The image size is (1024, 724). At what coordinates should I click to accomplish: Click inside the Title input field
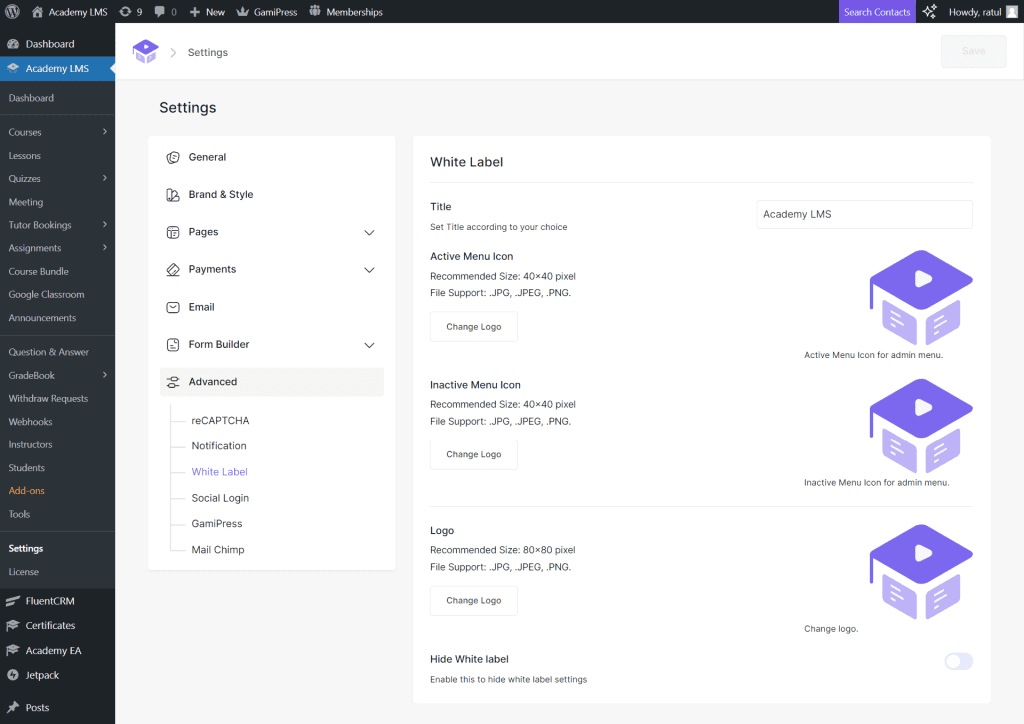click(863, 214)
